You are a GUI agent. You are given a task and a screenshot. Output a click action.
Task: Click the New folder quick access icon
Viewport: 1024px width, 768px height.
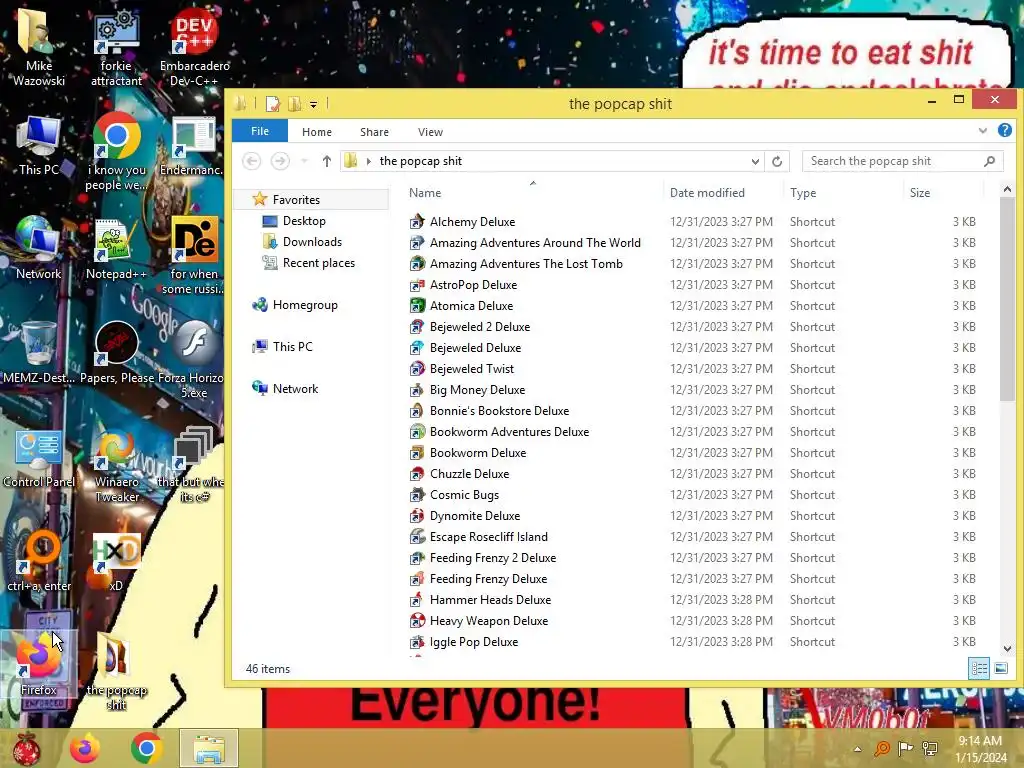[295, 104]
